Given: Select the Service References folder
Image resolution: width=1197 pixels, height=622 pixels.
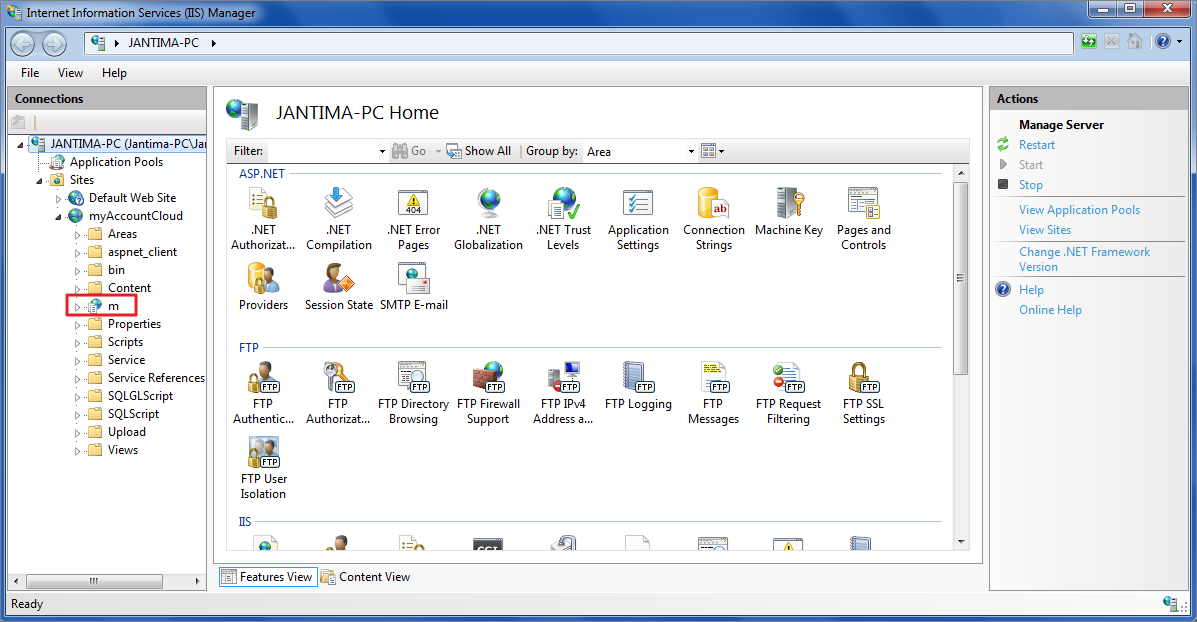Looking at the screenshot, I should click(x=156, y=378).
